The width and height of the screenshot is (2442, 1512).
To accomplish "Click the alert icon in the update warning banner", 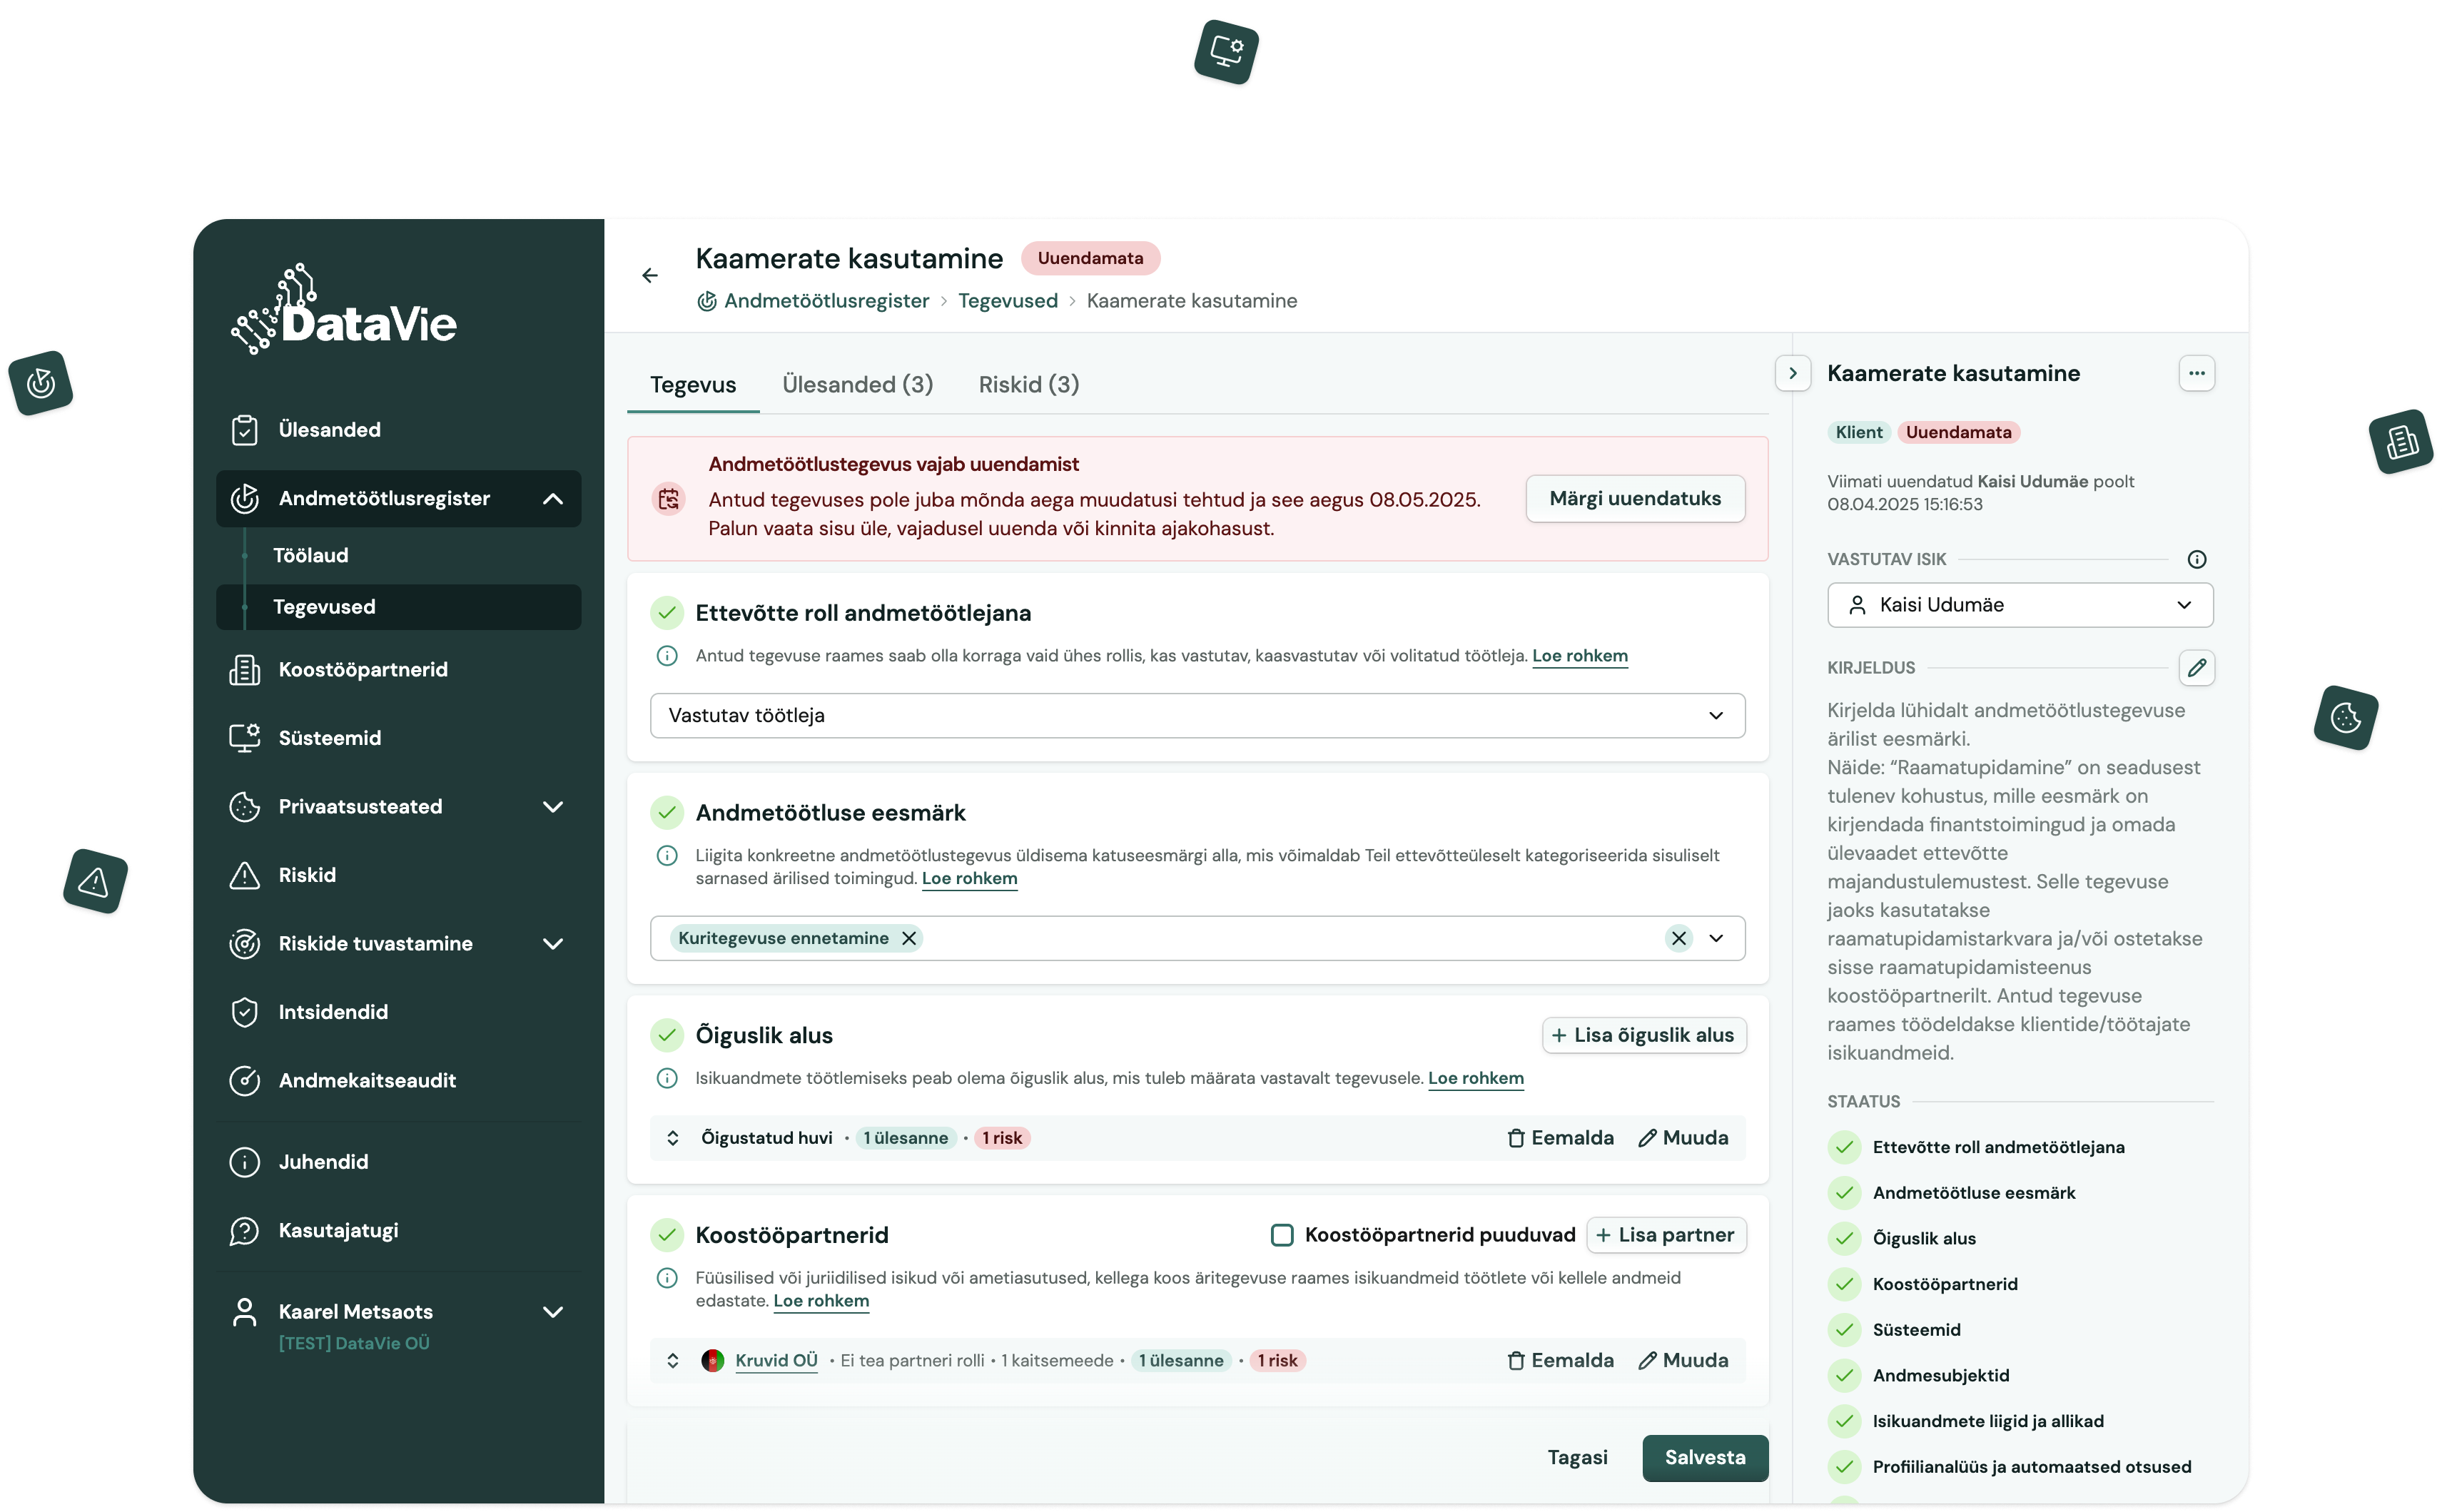I will (x=668, y=498).
